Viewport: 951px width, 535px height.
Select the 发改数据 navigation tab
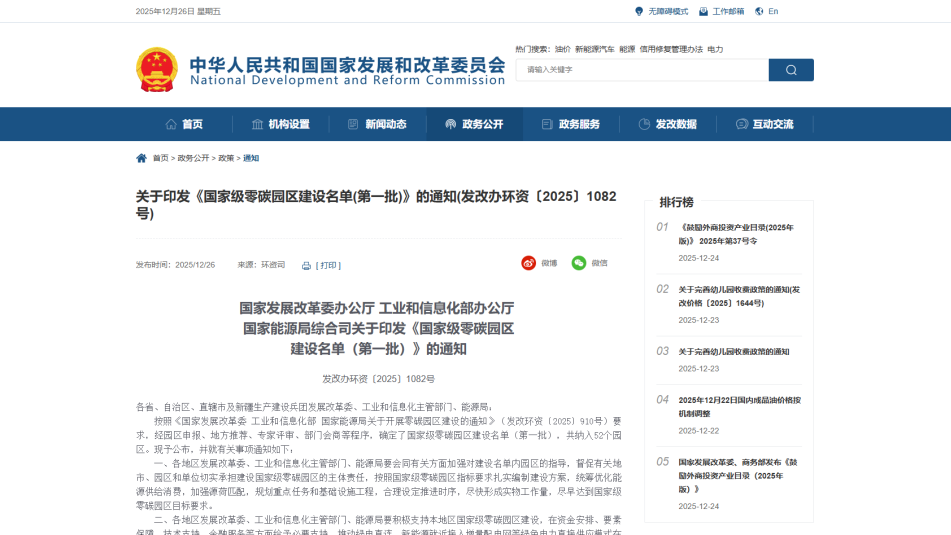tap(667, 124)
